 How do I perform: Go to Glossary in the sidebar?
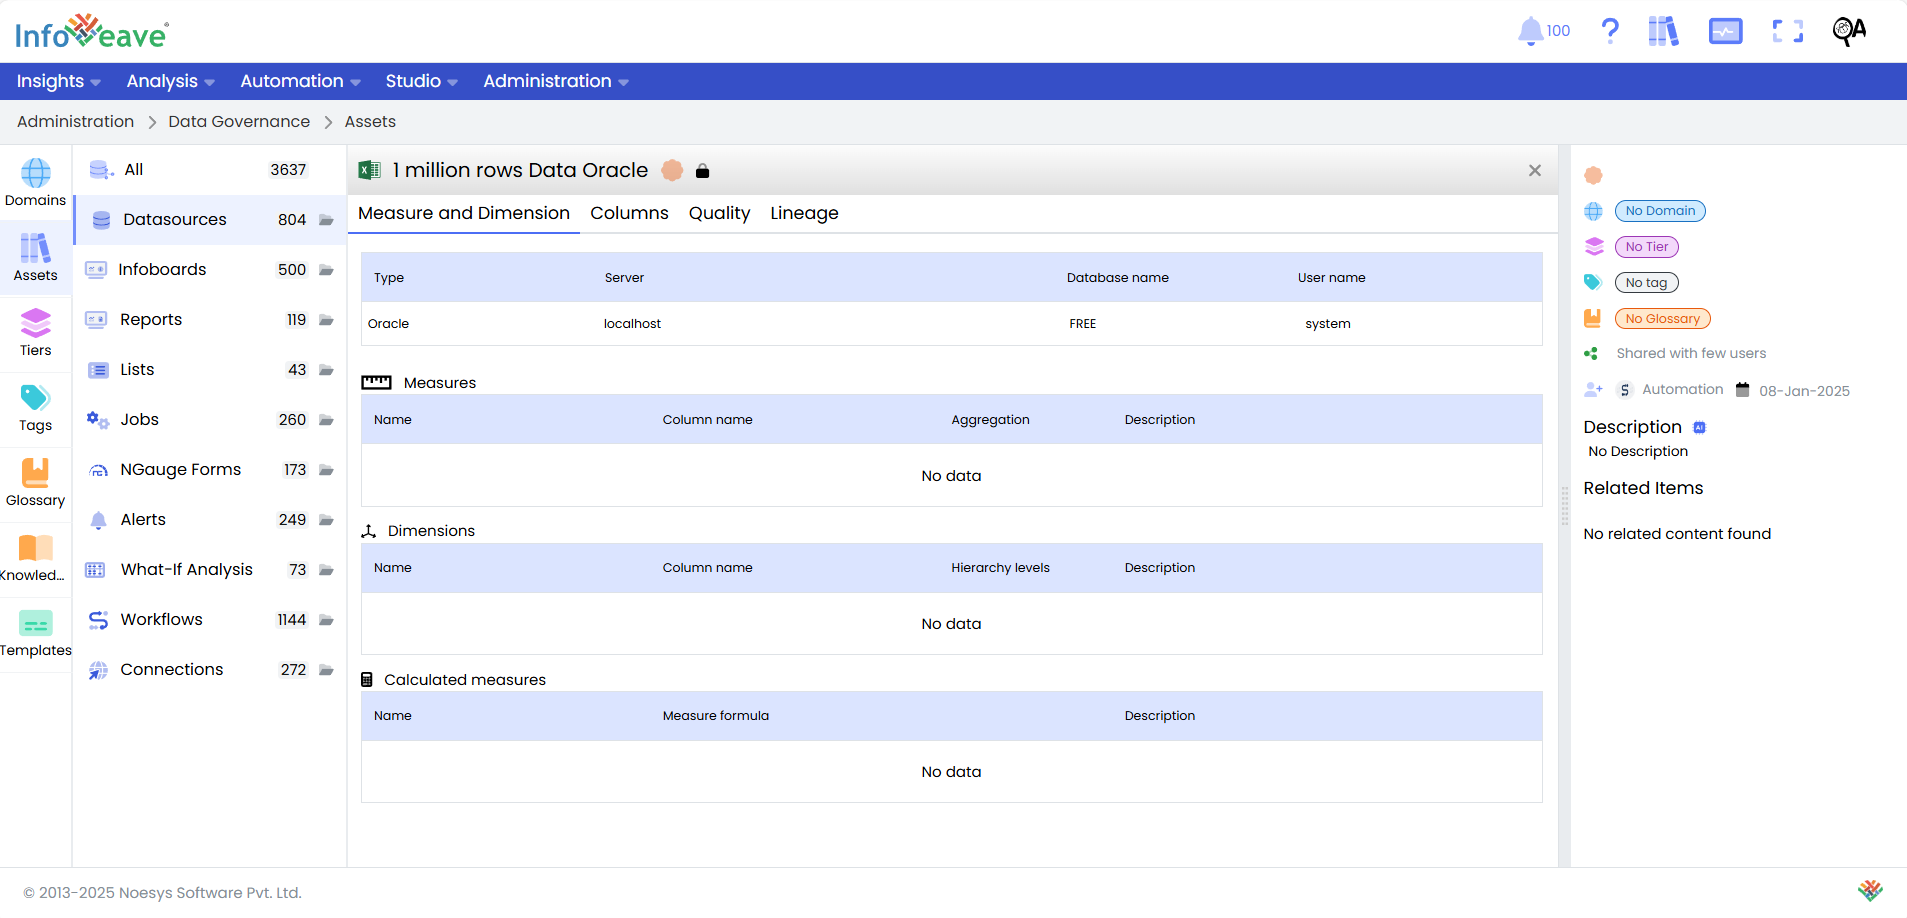tap(36, 483)
